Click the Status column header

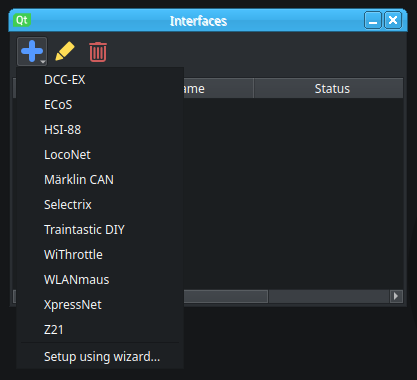pos(328,89)
